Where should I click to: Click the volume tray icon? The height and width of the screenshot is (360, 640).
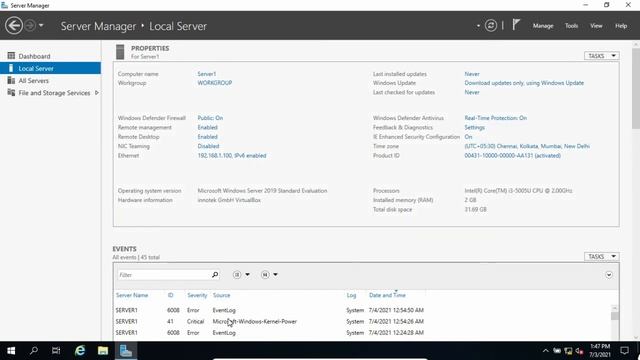(x=579, y=351)
